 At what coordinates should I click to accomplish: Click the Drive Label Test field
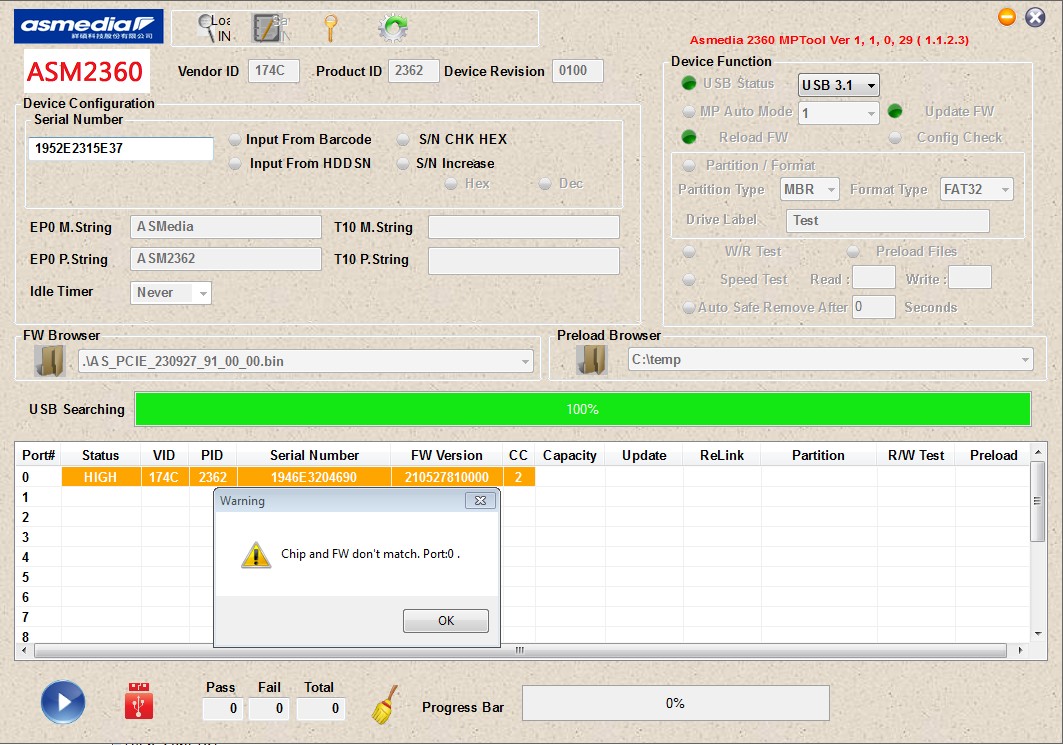887,221
